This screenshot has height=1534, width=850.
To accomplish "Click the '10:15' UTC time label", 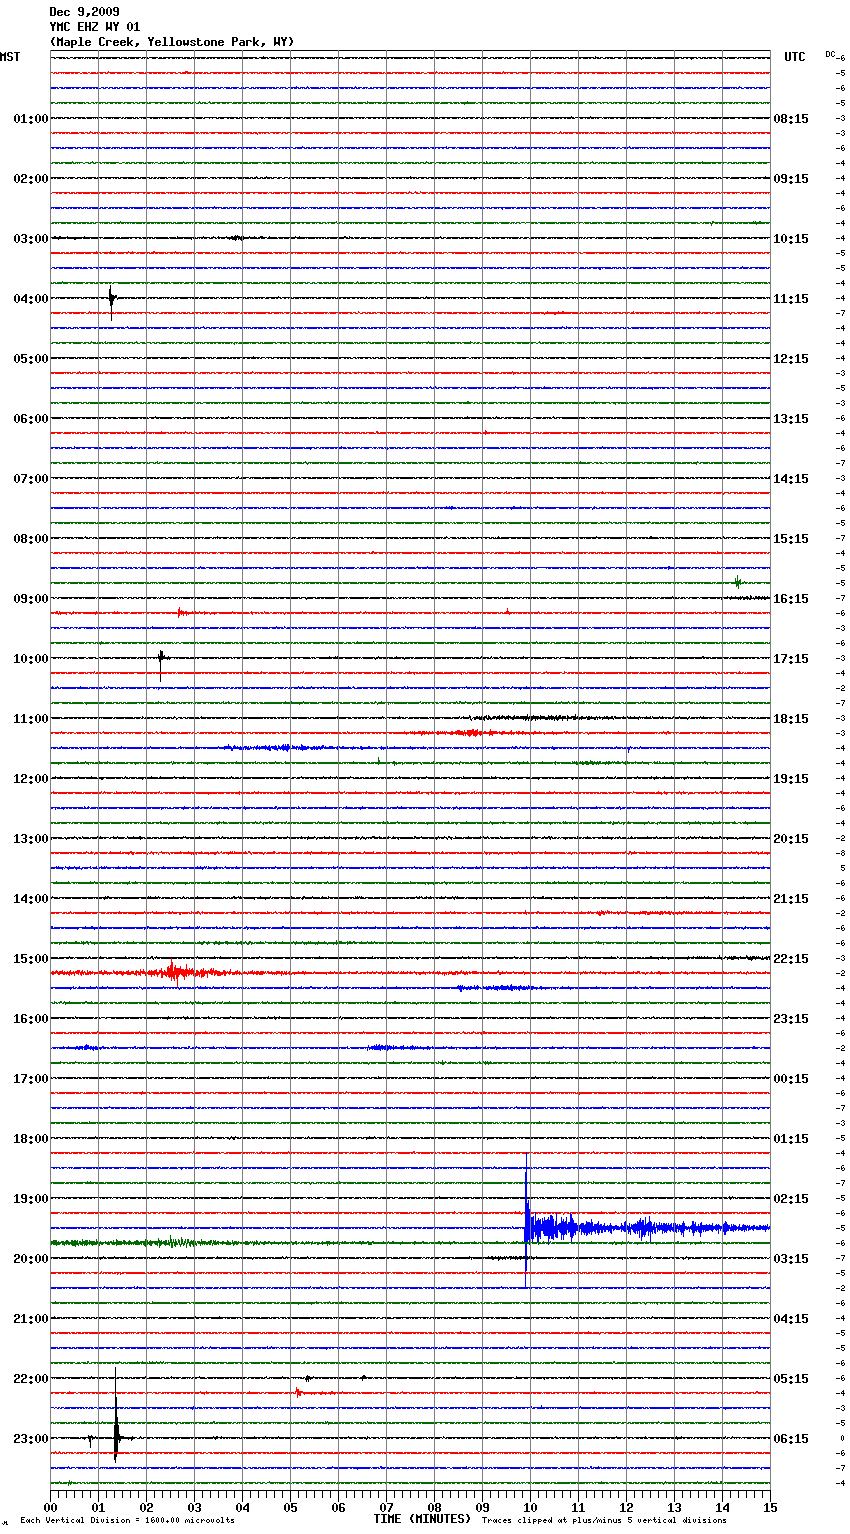I will 791,239.
